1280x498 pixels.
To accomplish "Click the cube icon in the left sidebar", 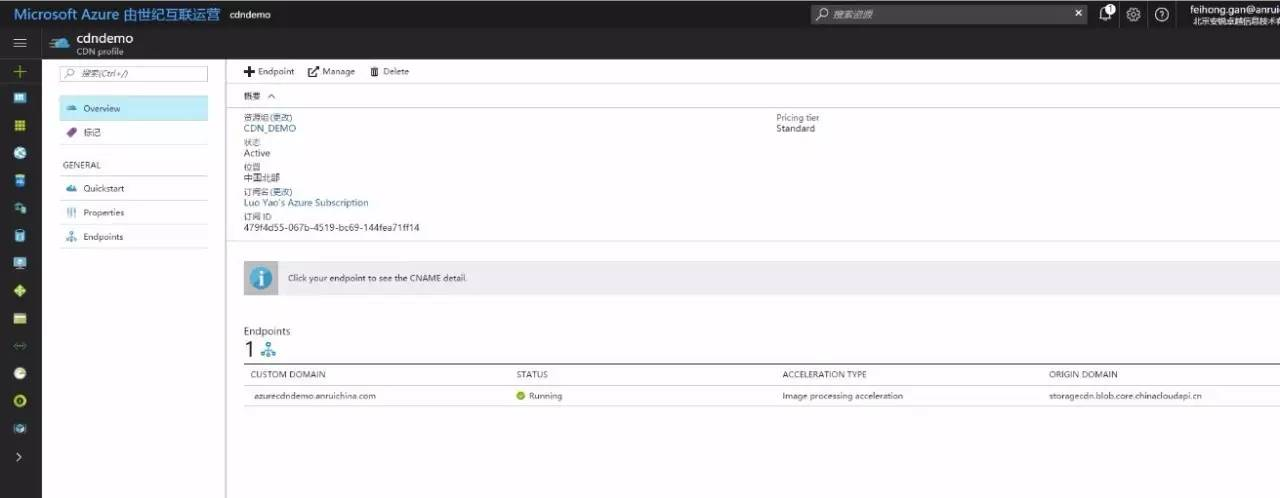I will click(20, 428).
